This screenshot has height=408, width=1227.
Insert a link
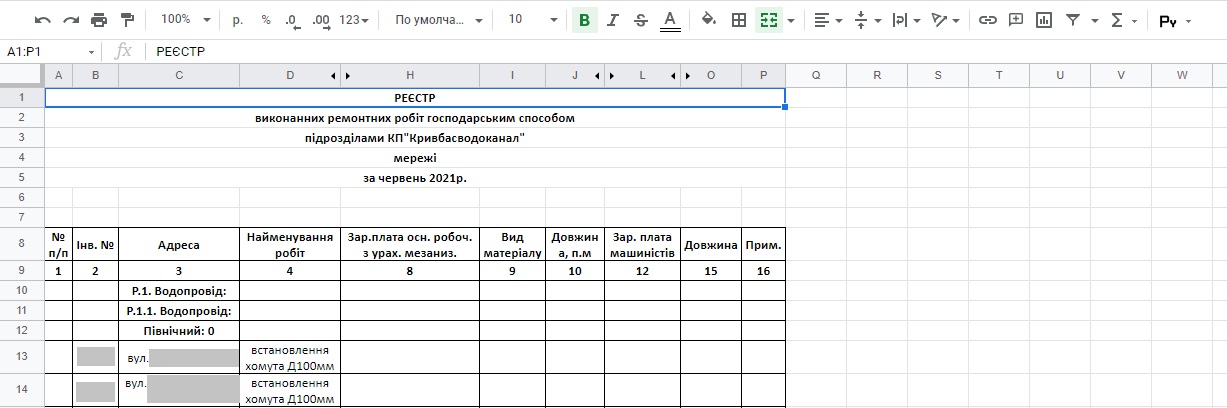[x=987, y=20]
